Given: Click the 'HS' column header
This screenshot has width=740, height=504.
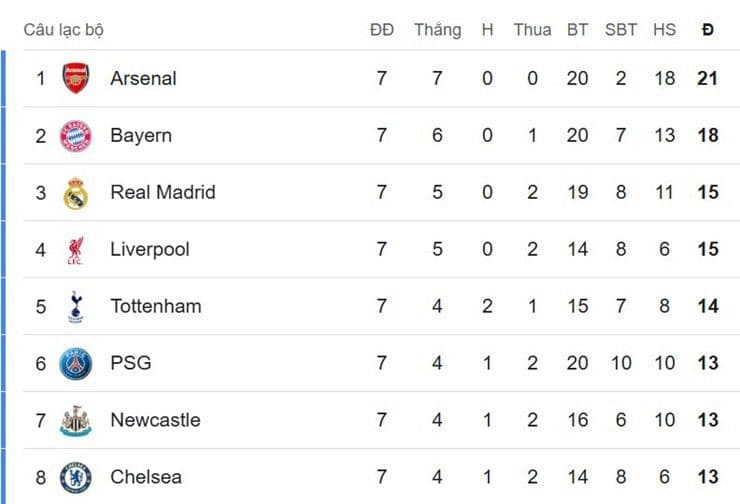Looking at the screenshot, I should (x=664, y=30).
